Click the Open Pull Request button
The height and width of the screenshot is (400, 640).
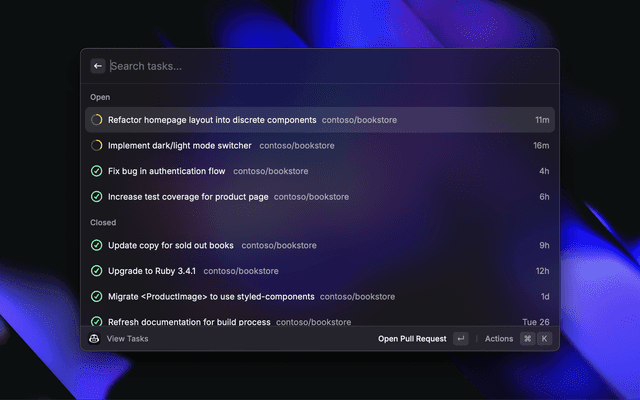pyautogui.click(x=412, y=339)
